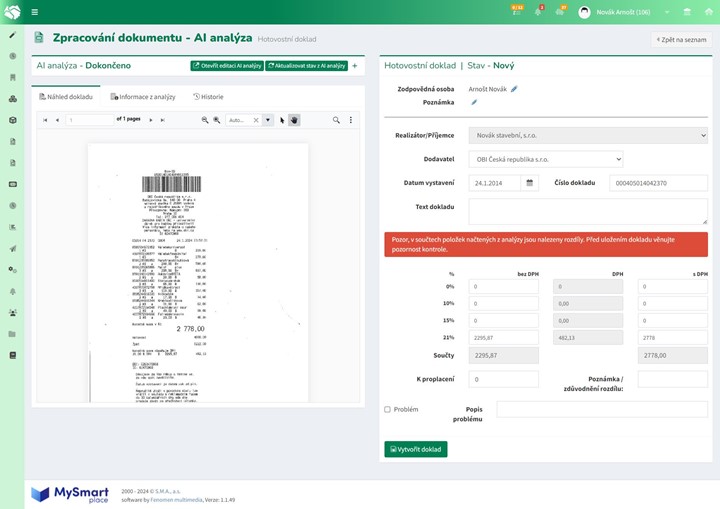Go to first page in document viewer

(x=45, y=120)
